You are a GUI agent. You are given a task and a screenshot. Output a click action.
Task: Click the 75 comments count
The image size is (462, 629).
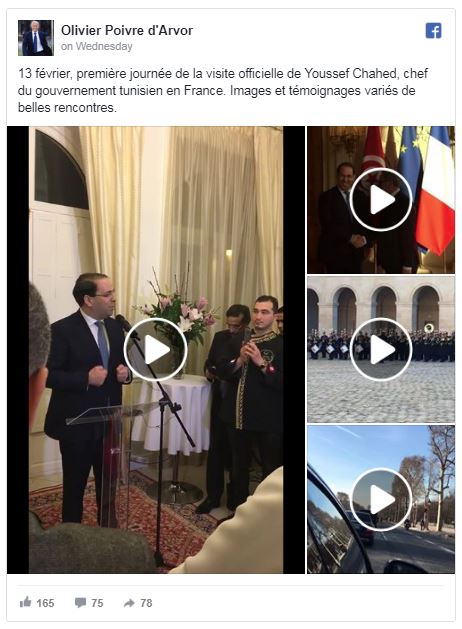[x=97, y=603]
